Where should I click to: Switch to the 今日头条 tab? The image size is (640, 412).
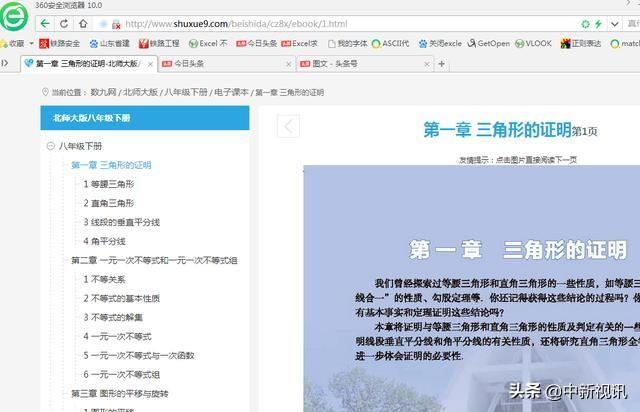(227, 64)
